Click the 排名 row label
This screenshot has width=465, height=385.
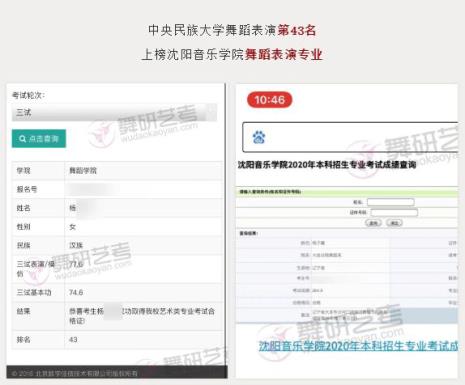point(23,340)
